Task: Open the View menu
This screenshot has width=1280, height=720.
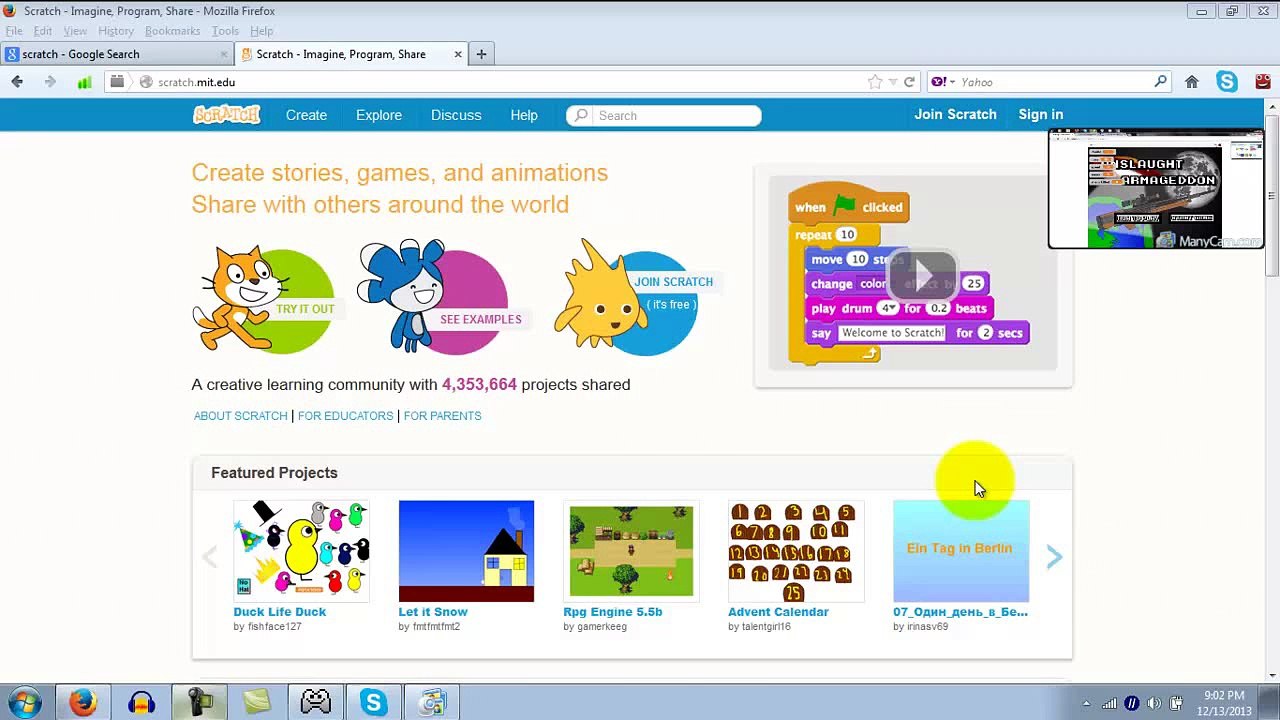Action: tap(75, 31)
